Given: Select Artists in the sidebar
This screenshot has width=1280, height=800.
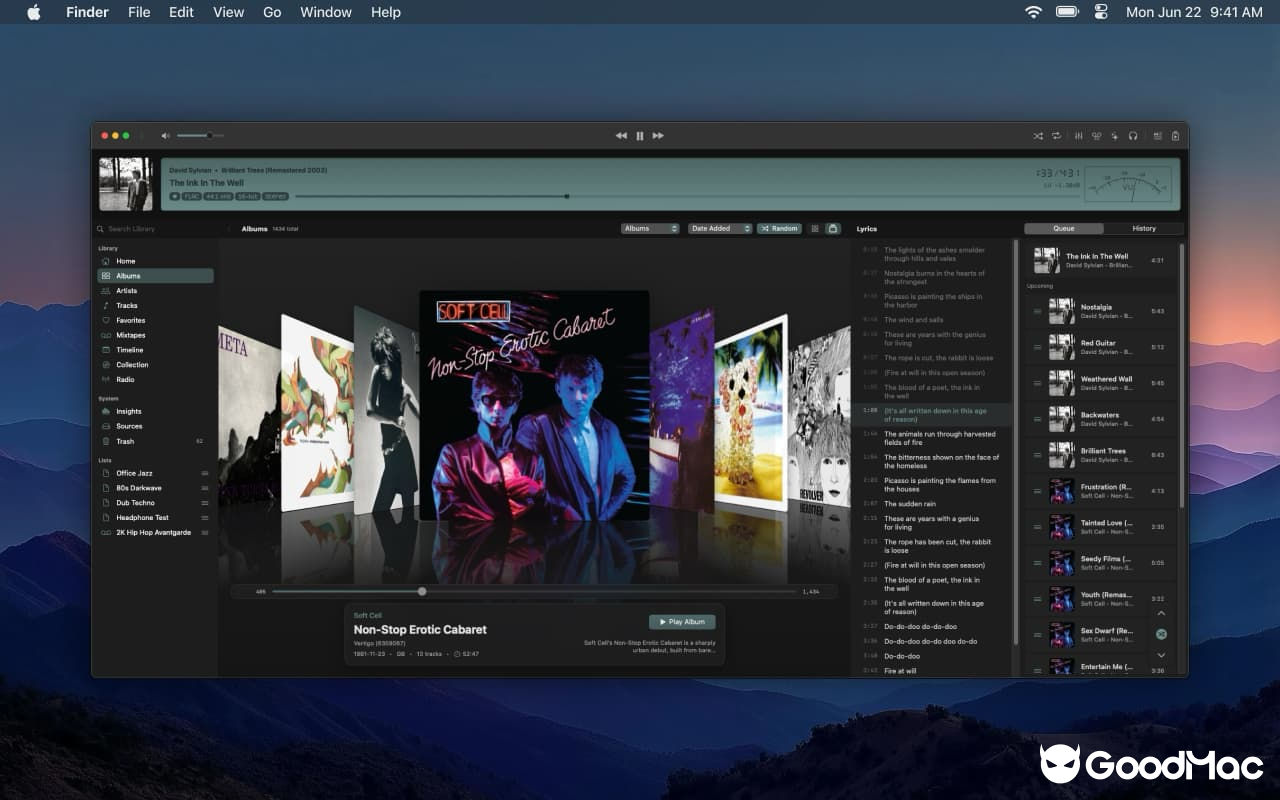Looking at the screenshot, I should click(x=155, y=291).
